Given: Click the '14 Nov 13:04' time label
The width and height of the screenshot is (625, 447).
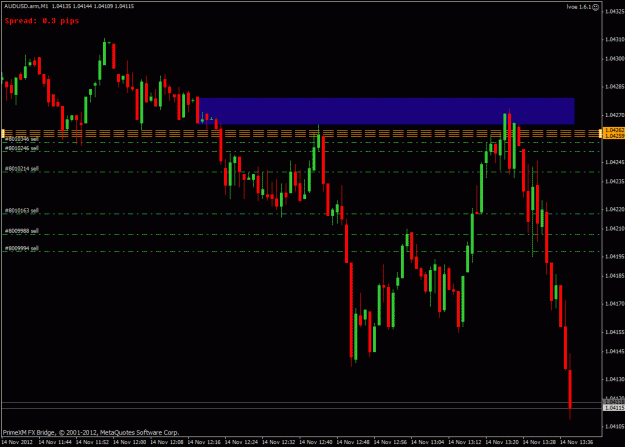Looking at the screenshot, I should click(x=427, y=442).
